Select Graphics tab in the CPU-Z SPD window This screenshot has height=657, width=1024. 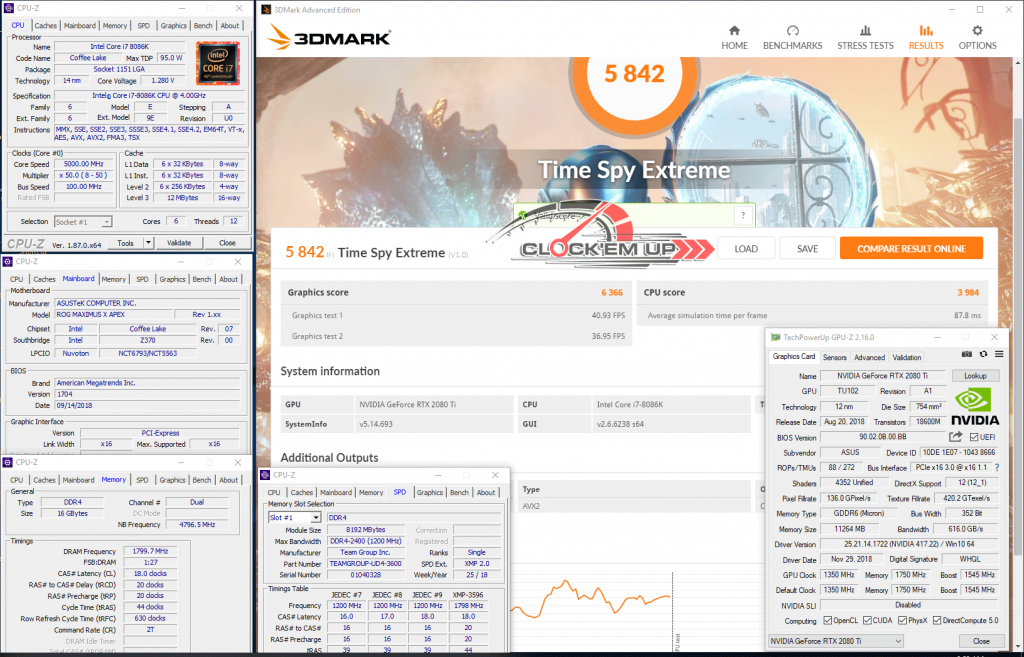[x=430, y=492]
